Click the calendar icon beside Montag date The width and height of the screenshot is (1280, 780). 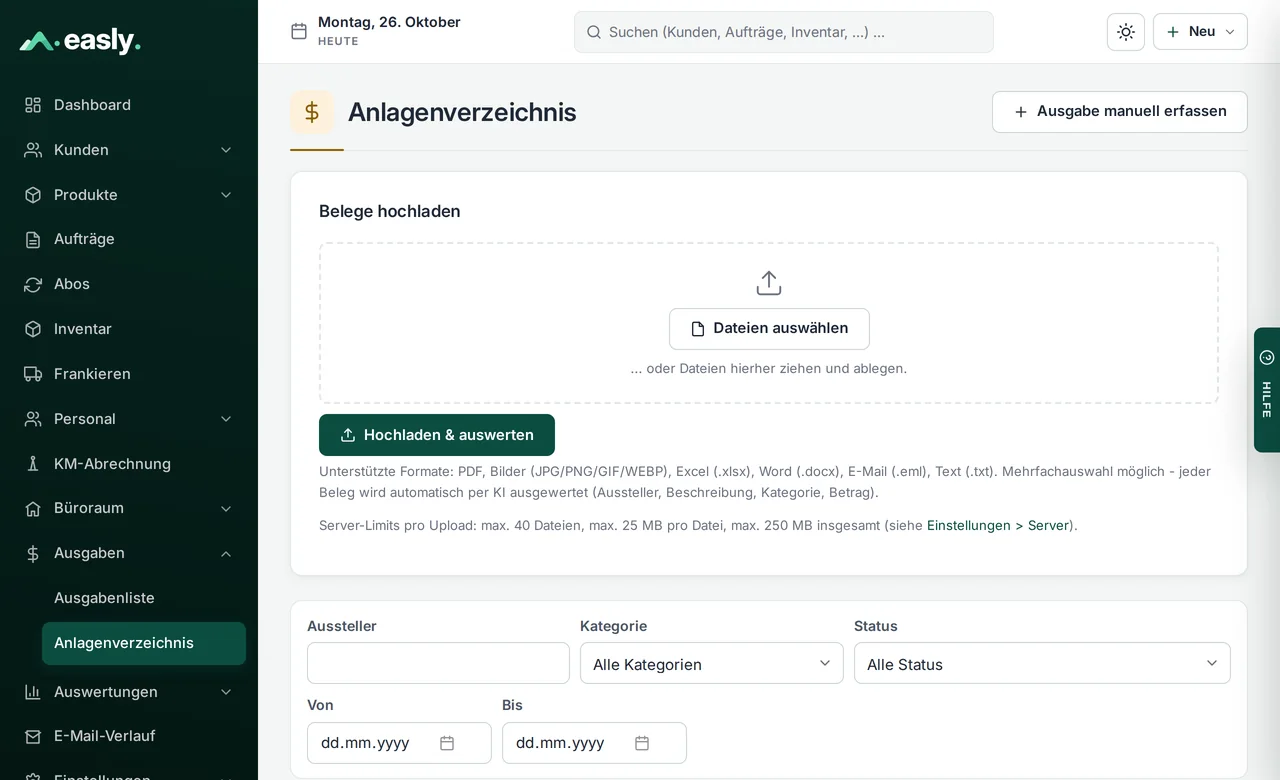(299, 31)
